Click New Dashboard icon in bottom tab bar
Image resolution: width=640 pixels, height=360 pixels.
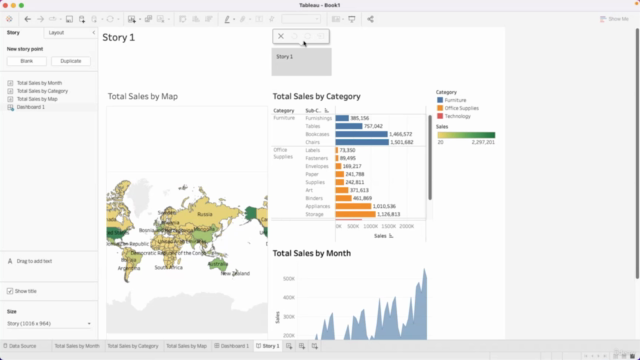click(302, 346)
